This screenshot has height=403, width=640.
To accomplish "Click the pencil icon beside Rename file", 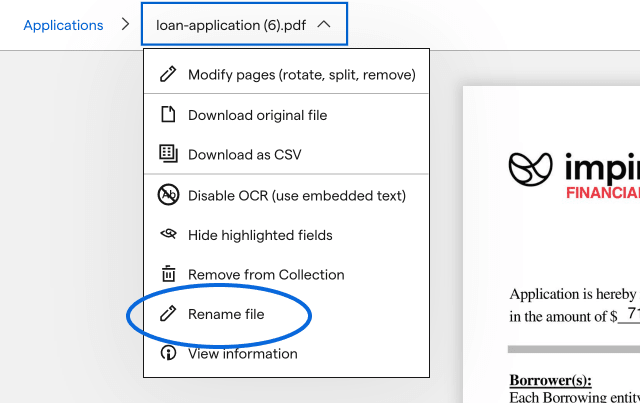I will [x=168, y=314].
